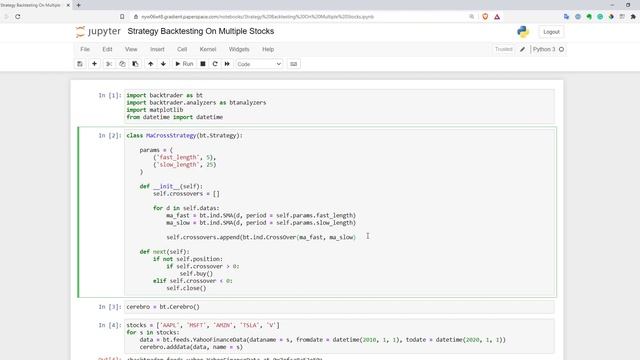Click the Trusted notebook indicator
This screenshot has height=360, width=640.
(503, 49)
